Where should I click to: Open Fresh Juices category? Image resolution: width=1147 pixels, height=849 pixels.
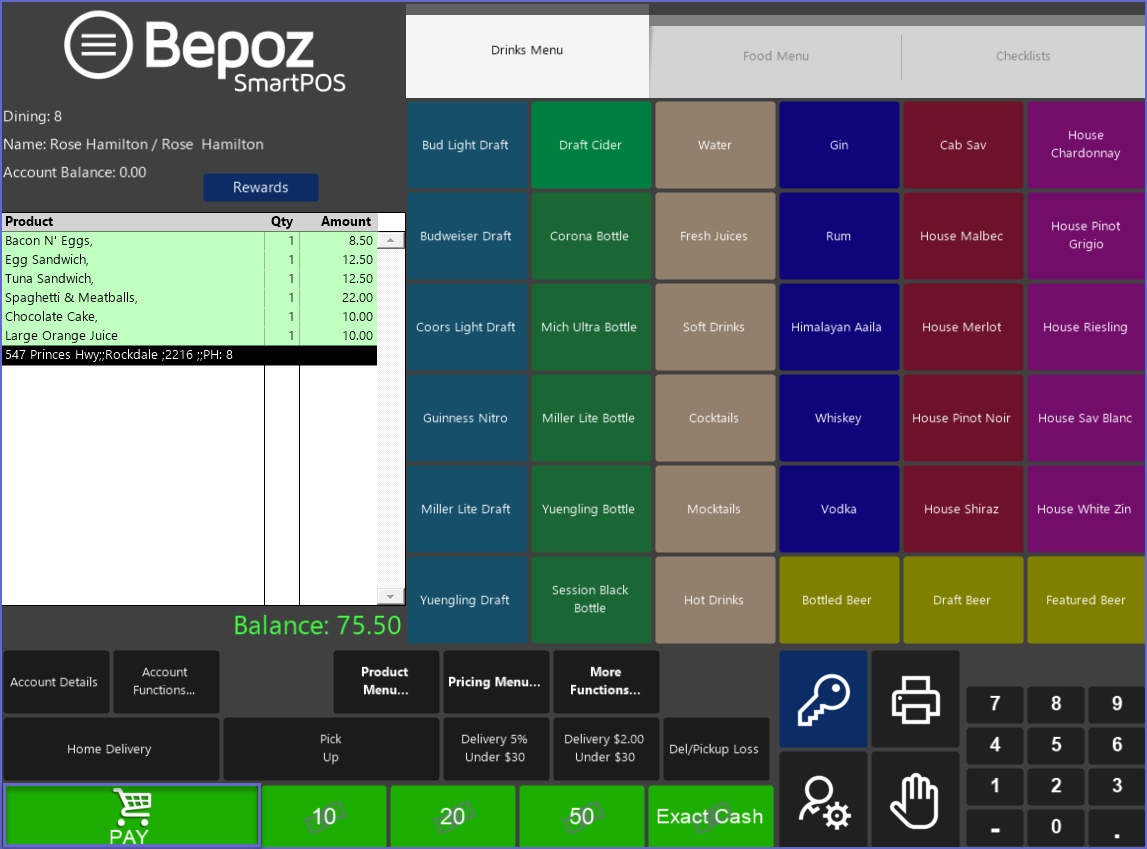coord(715,236)
